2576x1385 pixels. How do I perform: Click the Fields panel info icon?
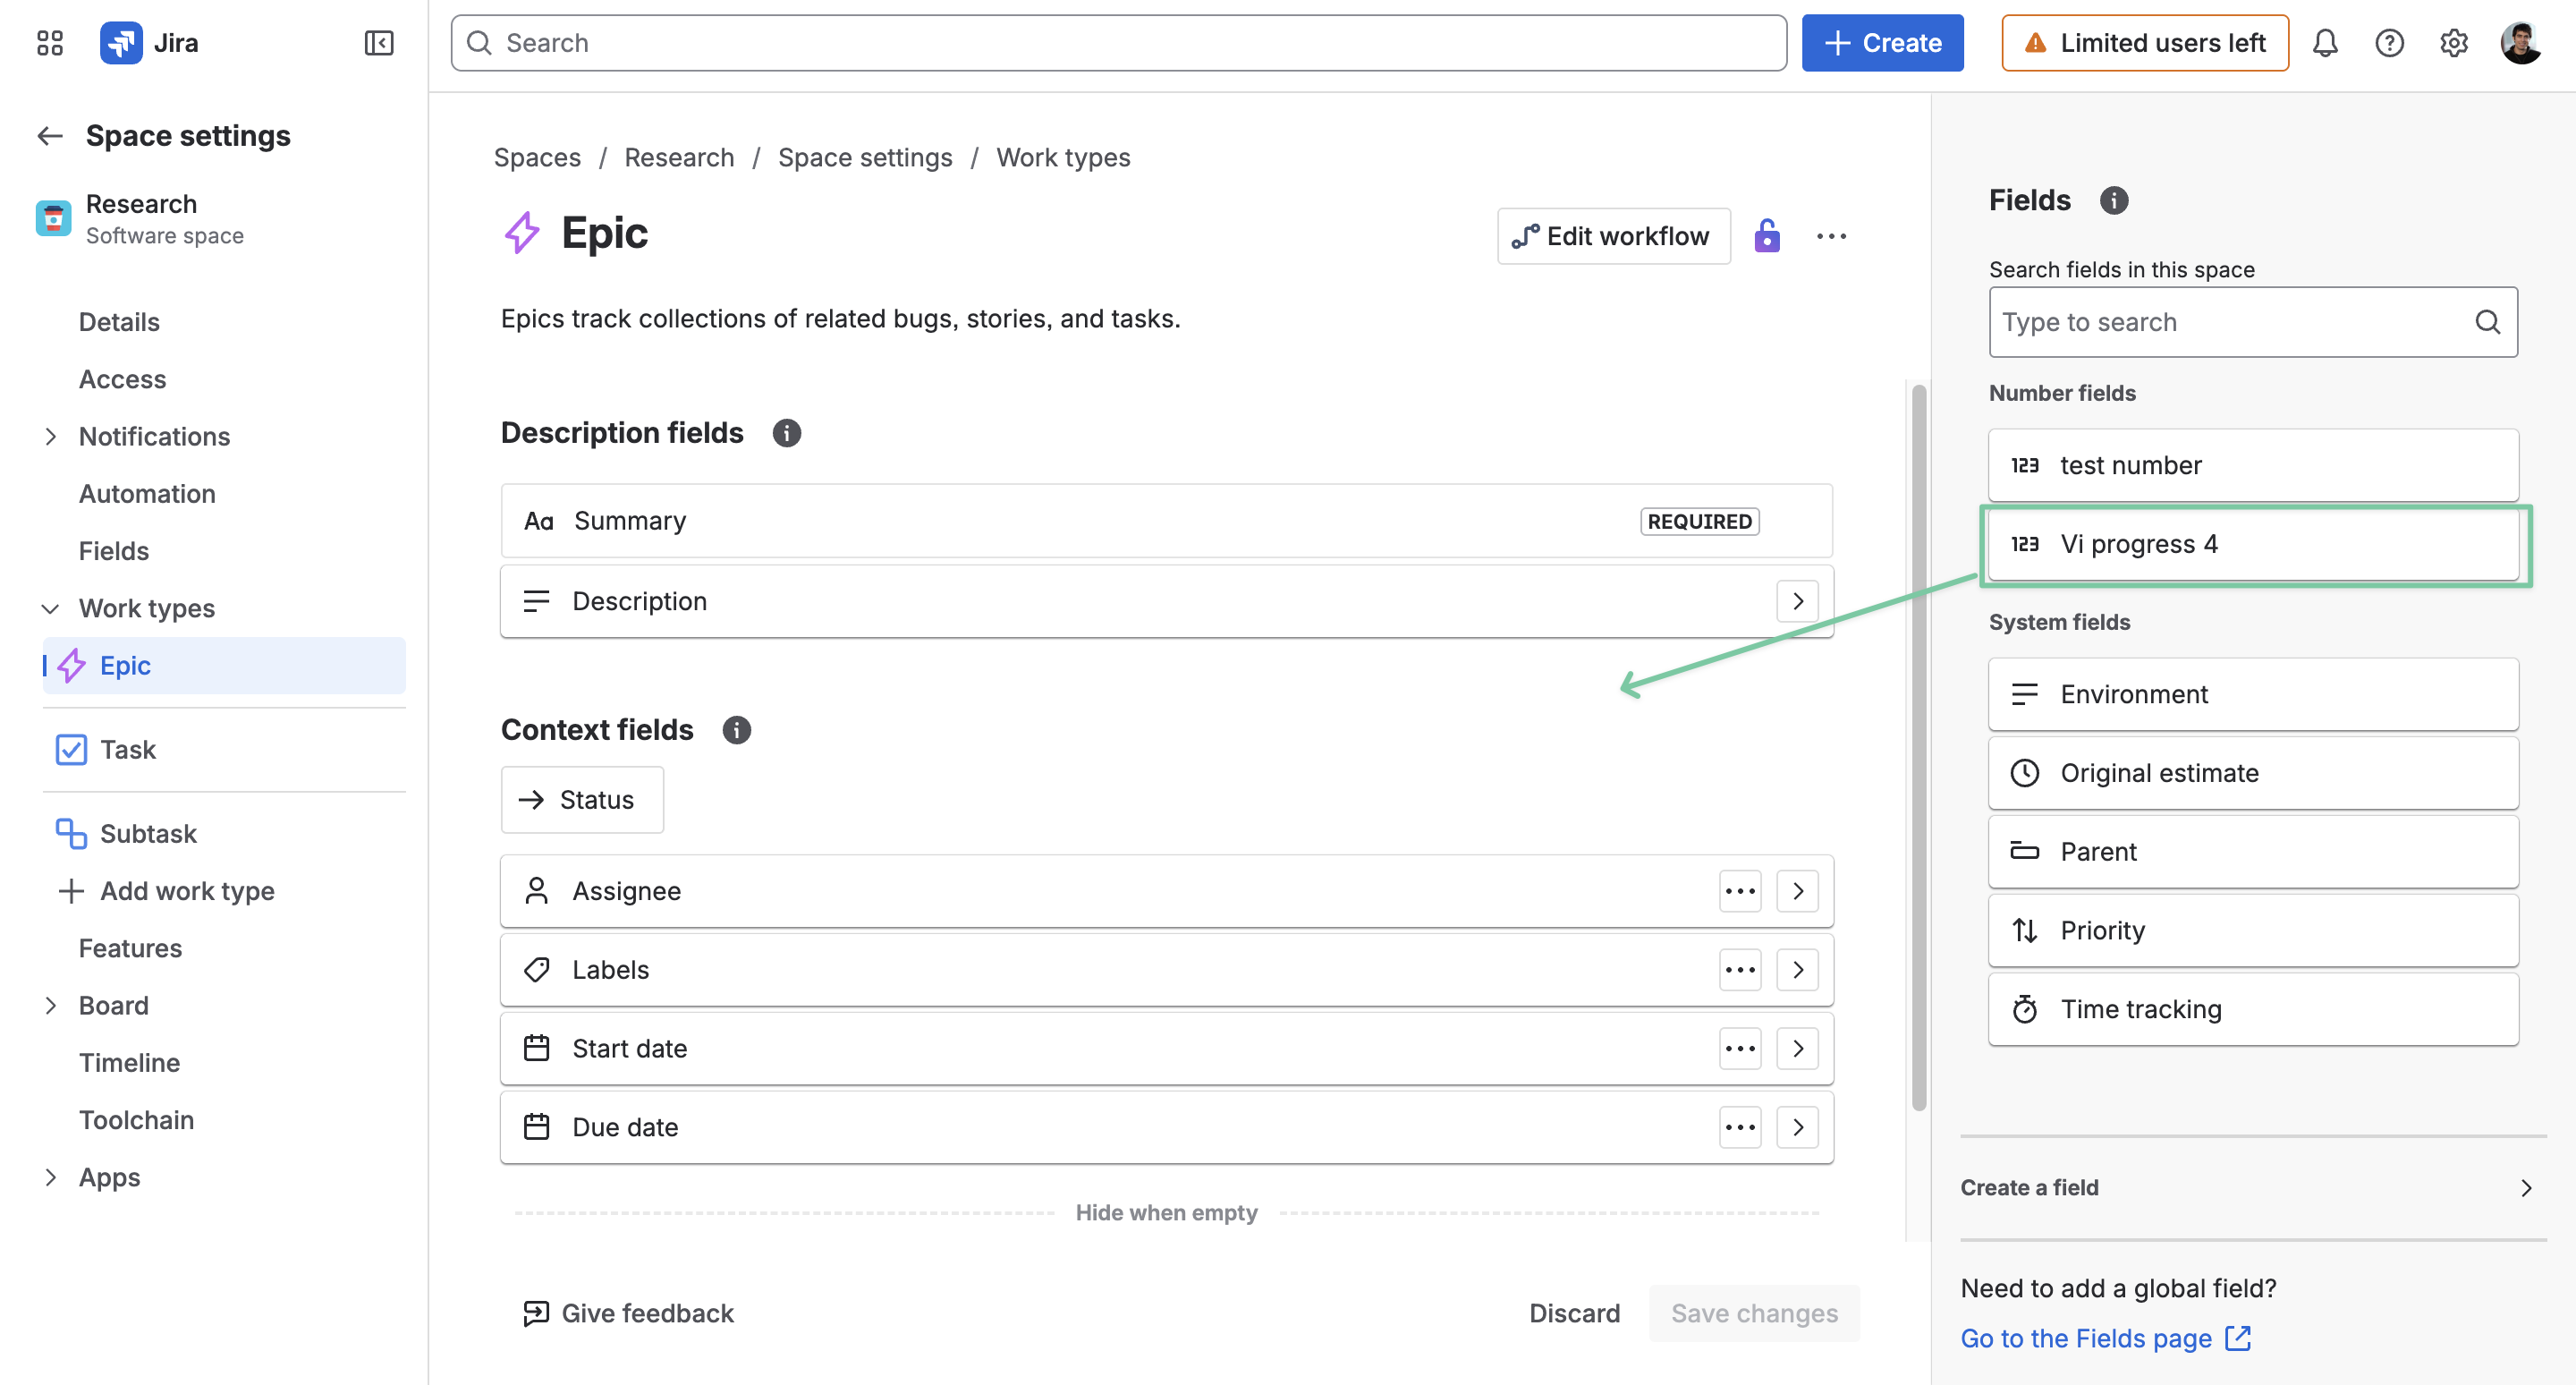tap(2113, 200)
